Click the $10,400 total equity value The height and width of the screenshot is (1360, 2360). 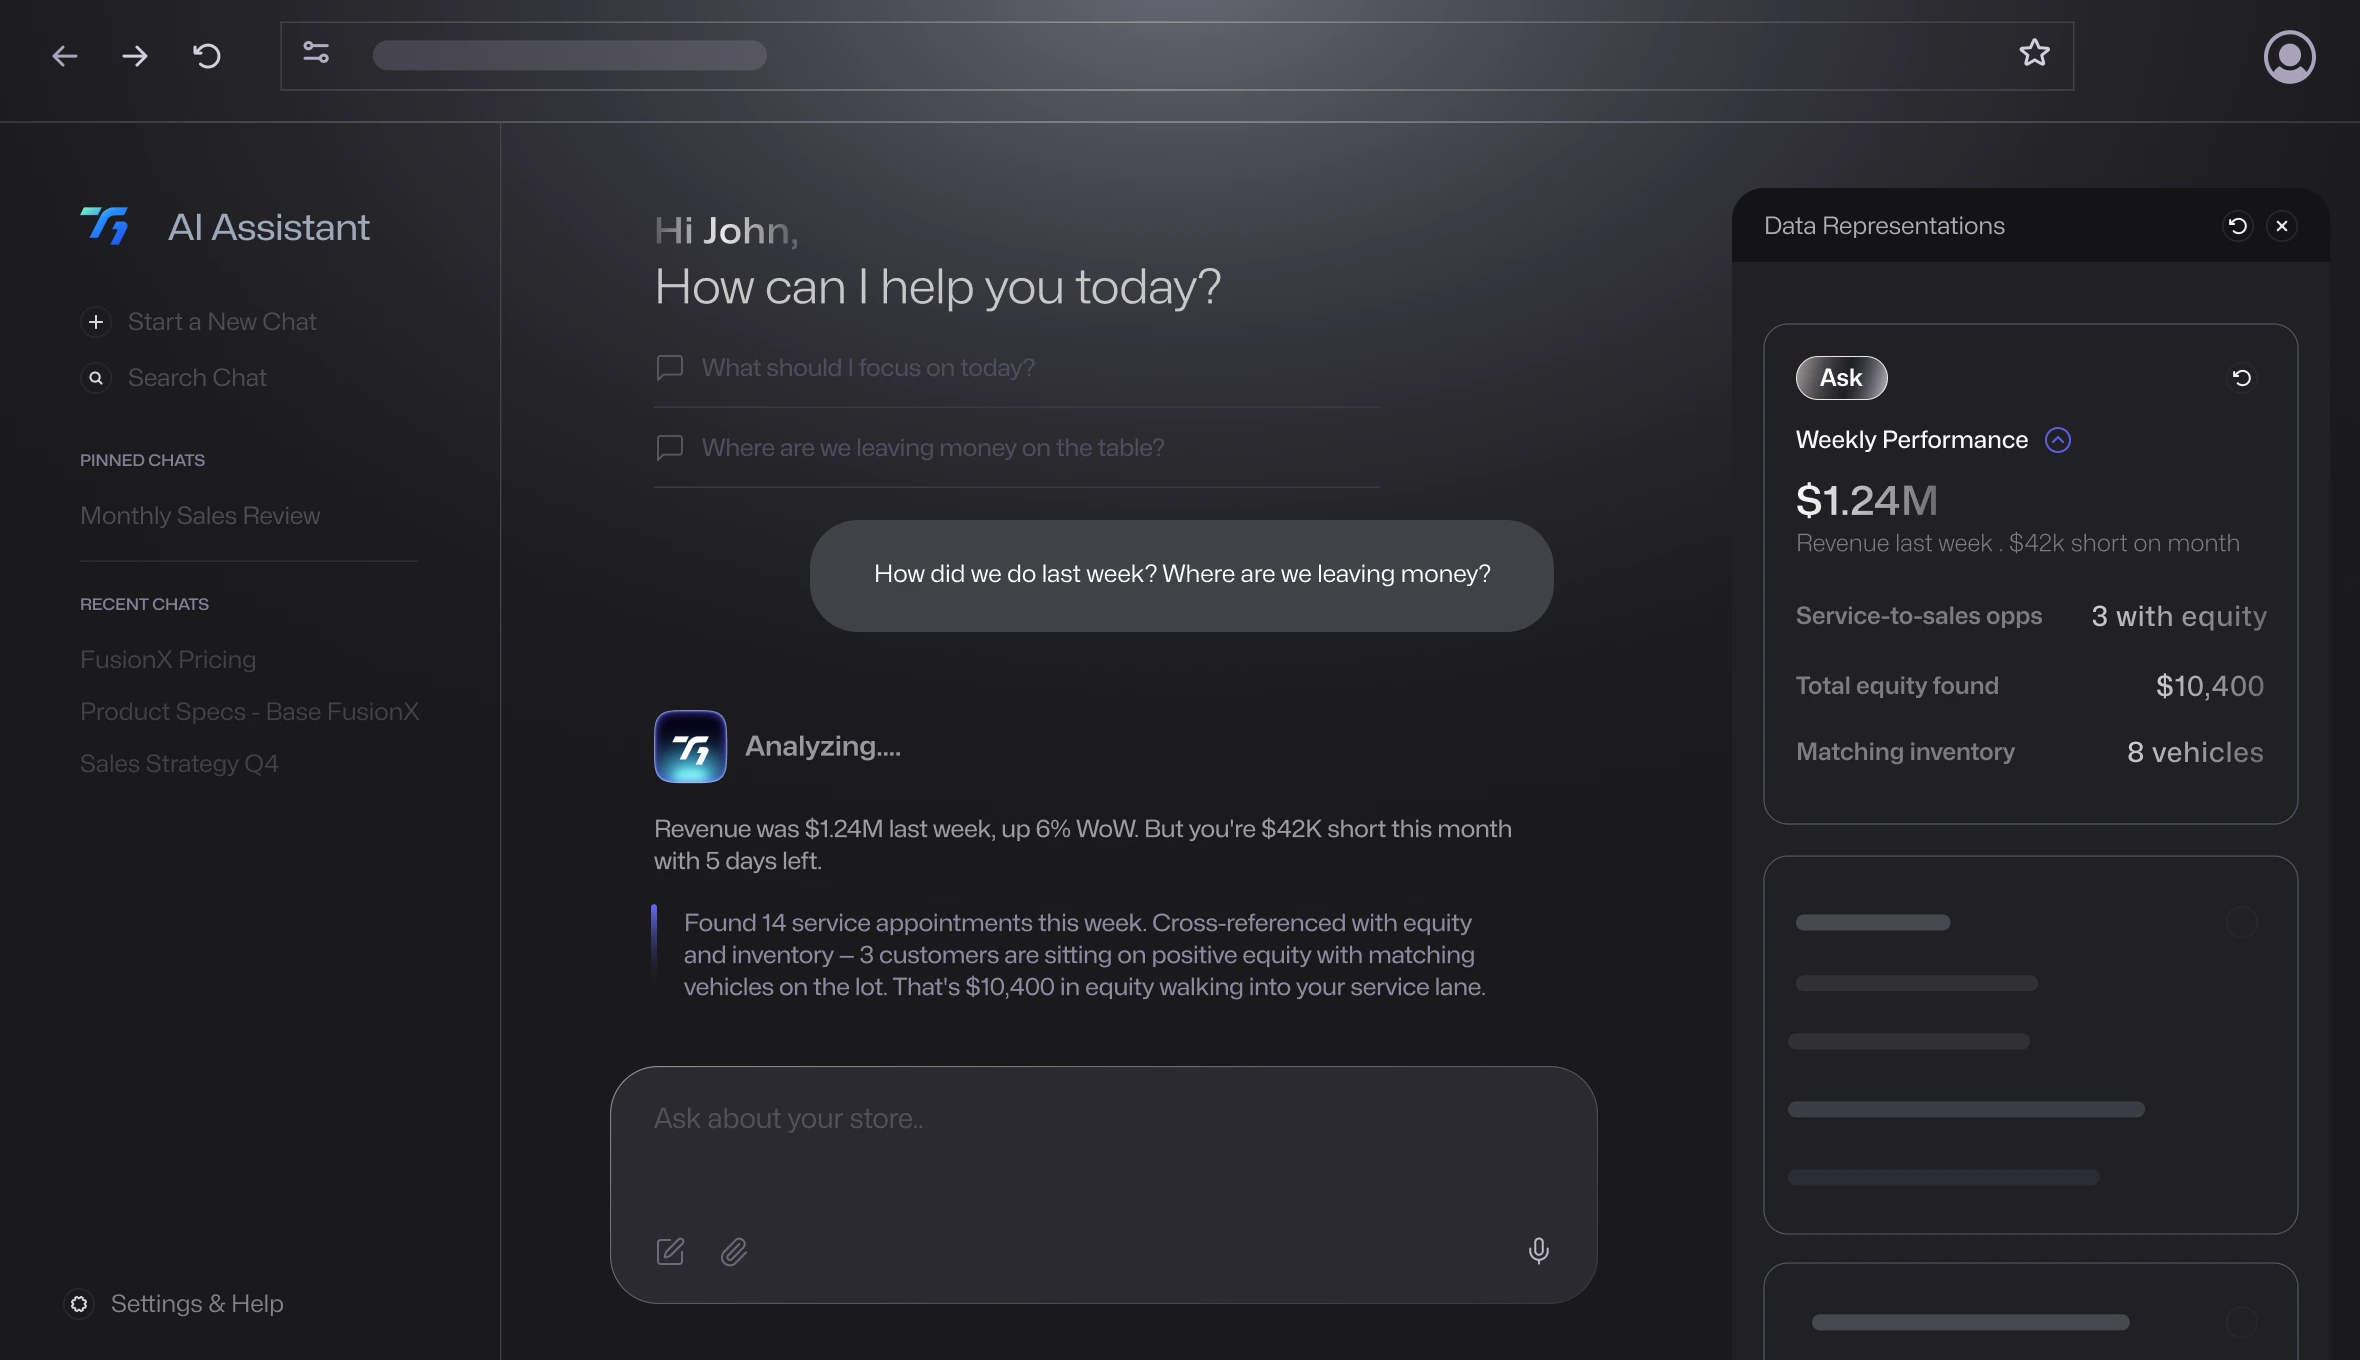tap(2209, 686)
